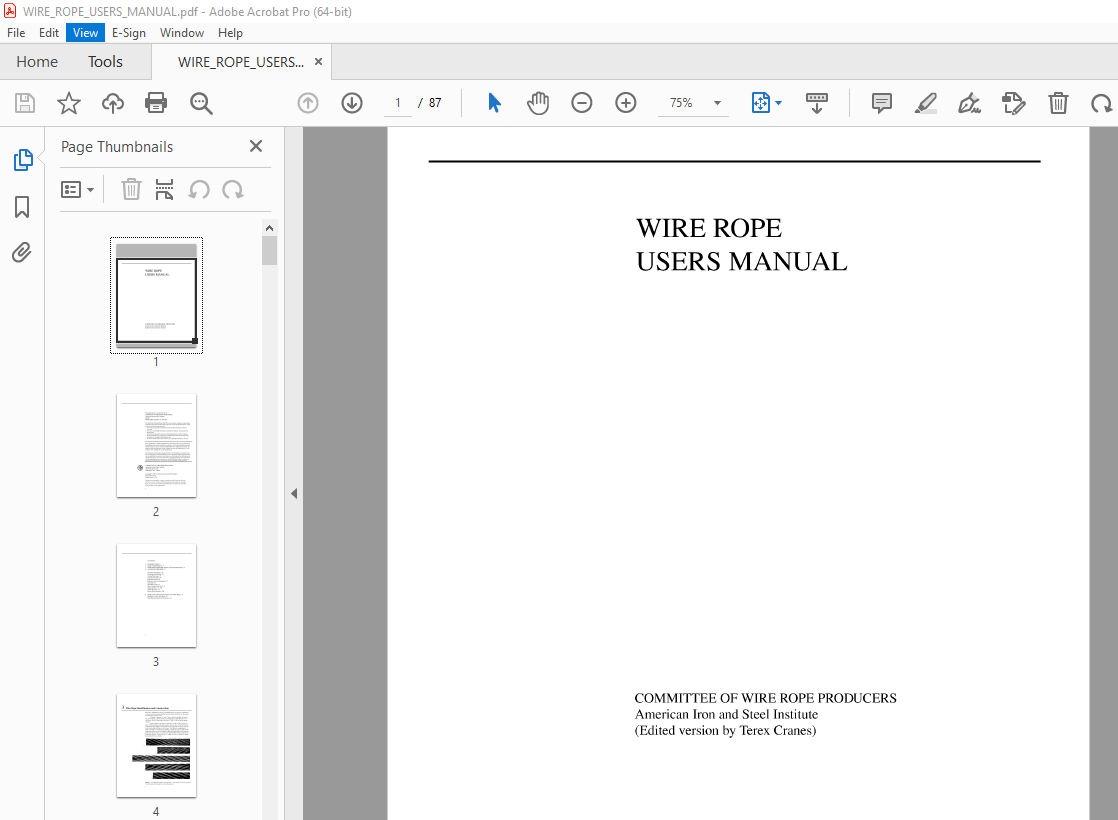Click the scrolling mode keyboard icon
Viewport: 1118px width, 820px height.
click(817, 103)
